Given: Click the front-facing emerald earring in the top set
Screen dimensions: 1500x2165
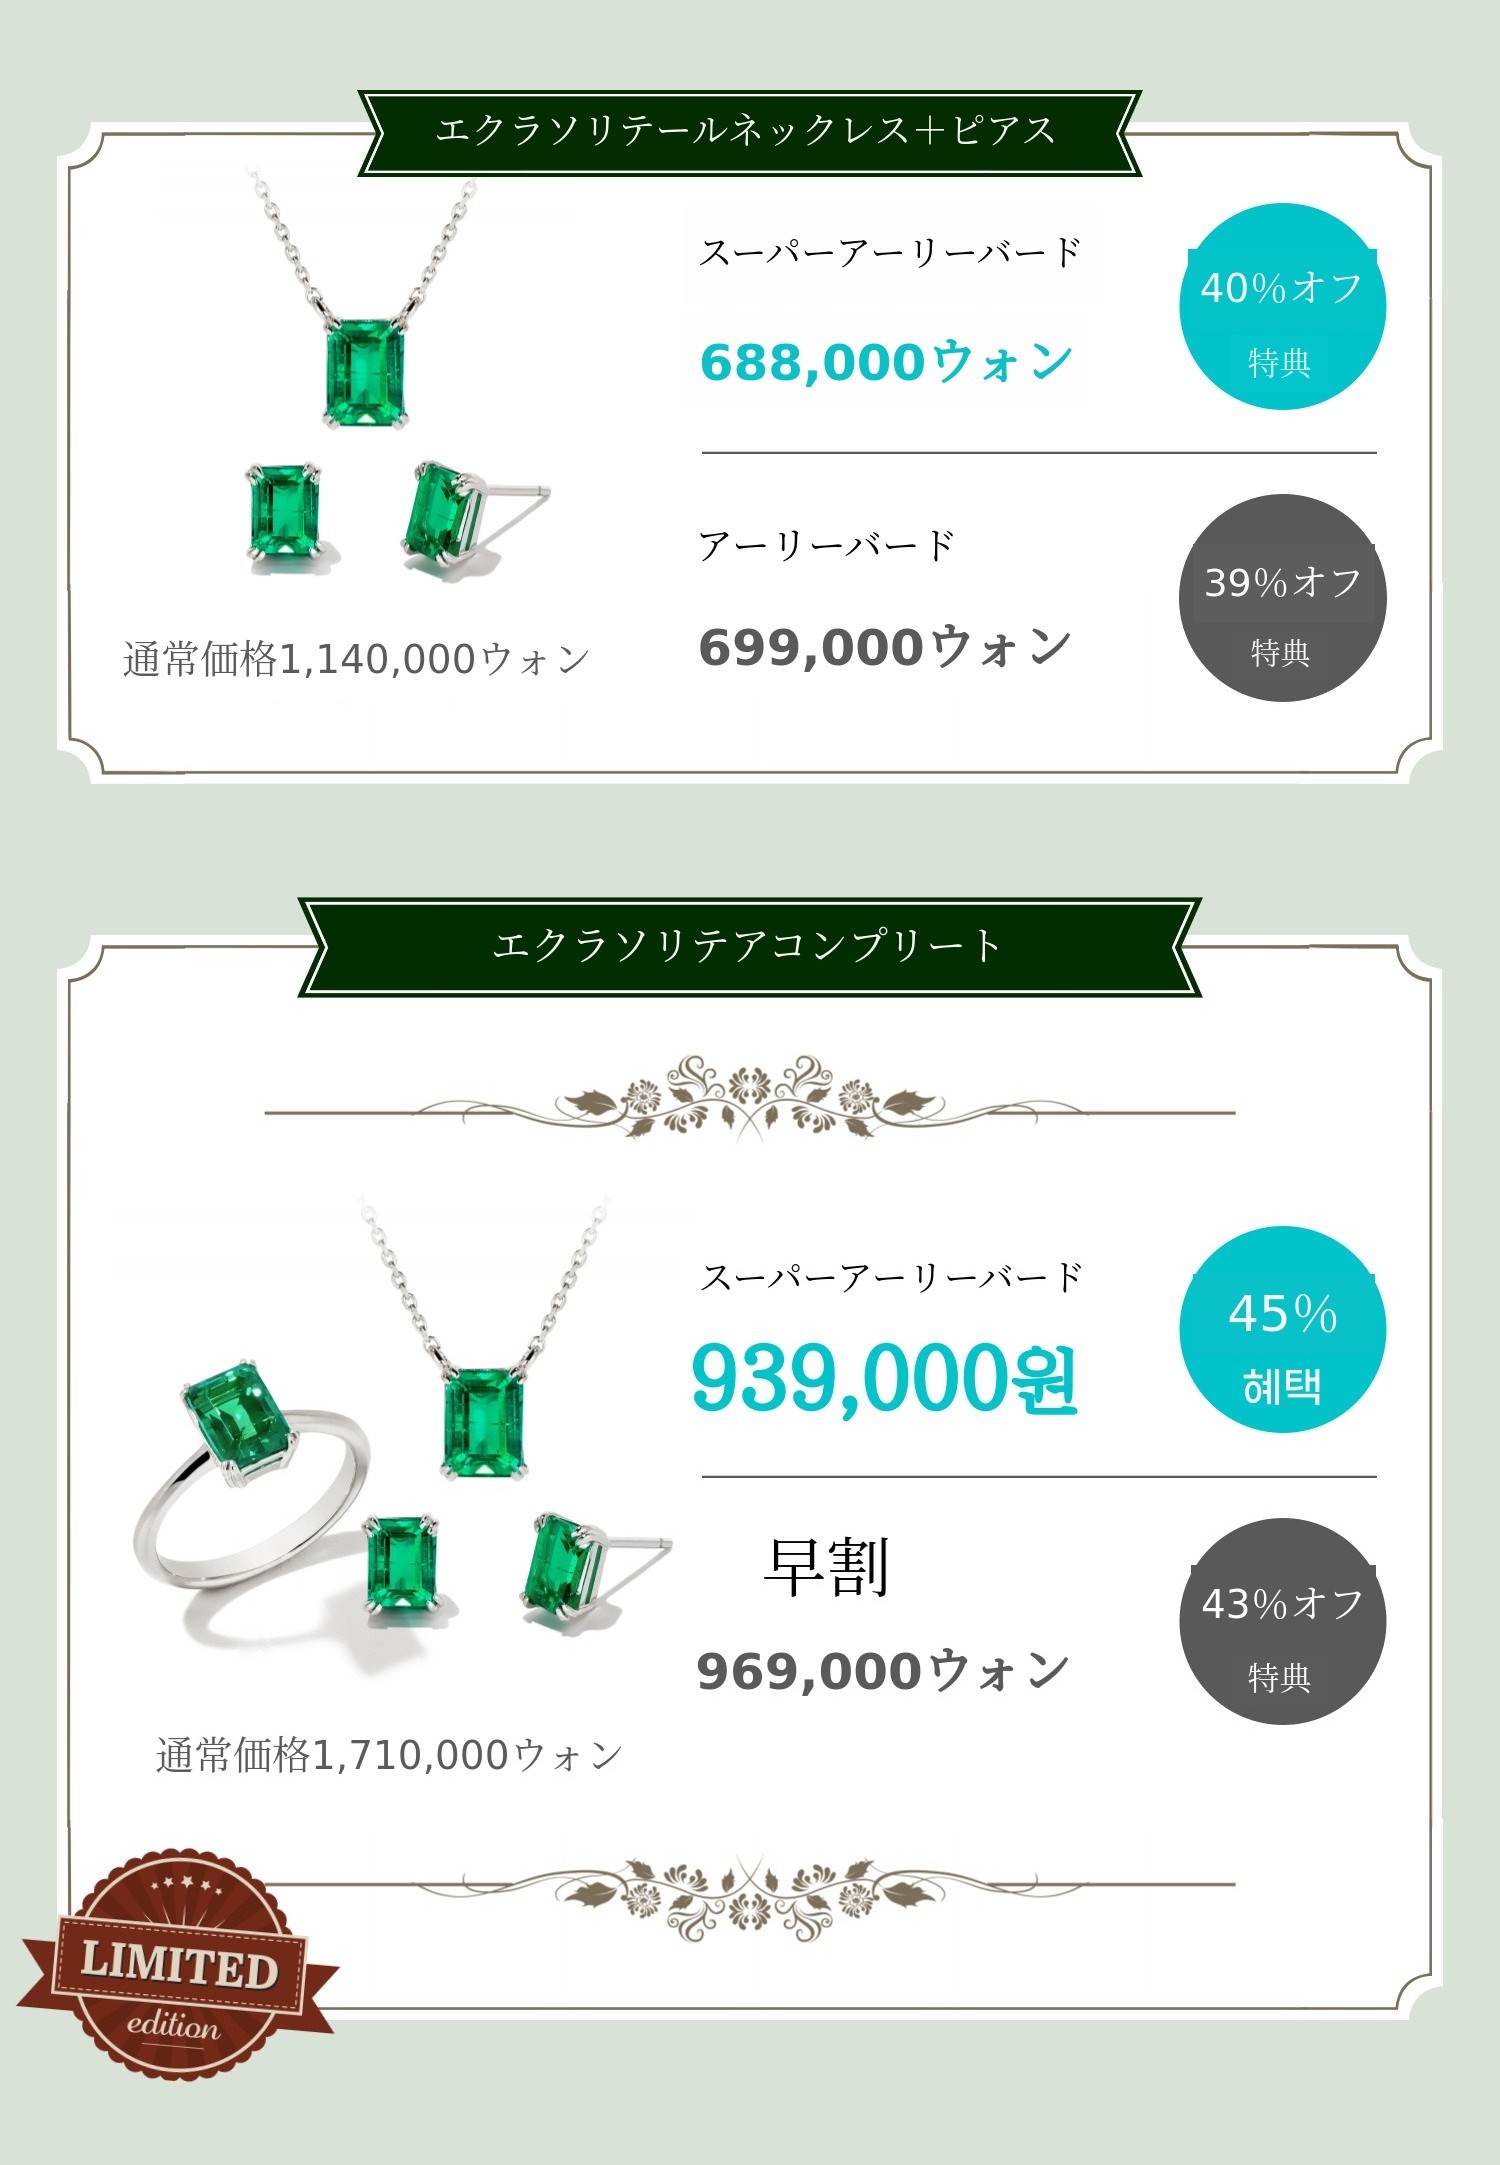Looking at the screenshot, I should click(284, 509).
